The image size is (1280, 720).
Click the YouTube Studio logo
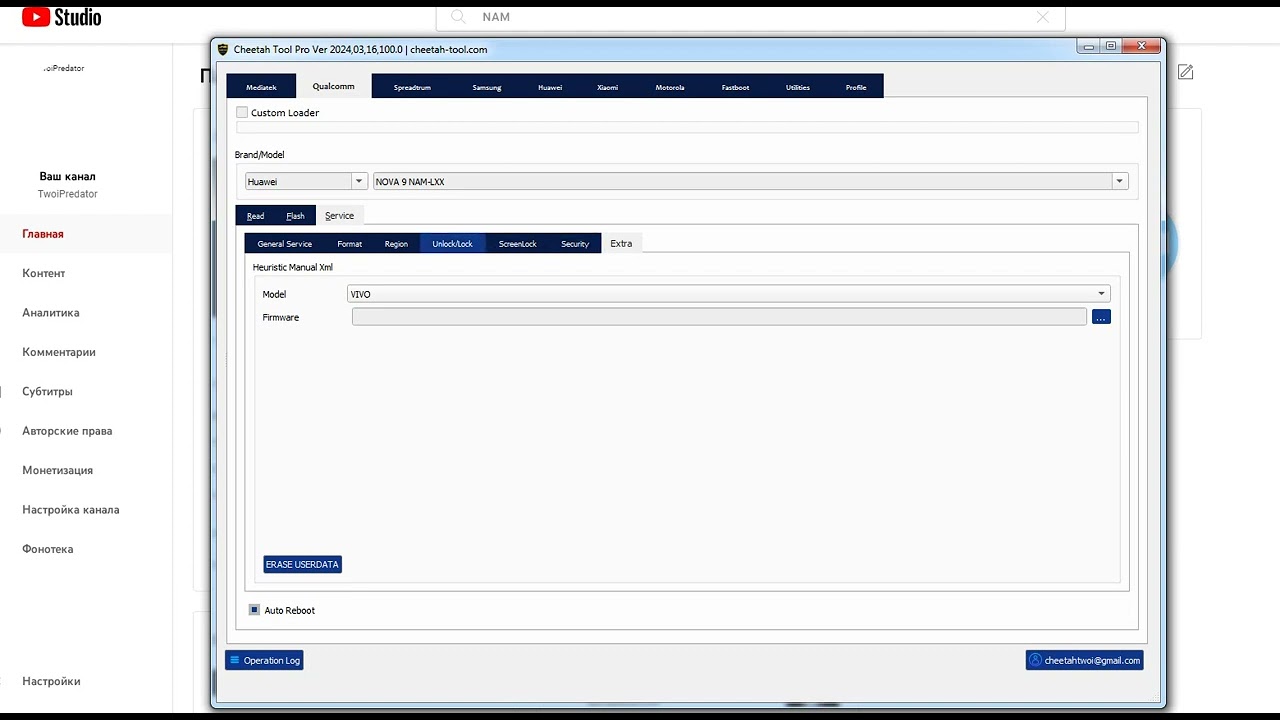(x=61, y=17)
